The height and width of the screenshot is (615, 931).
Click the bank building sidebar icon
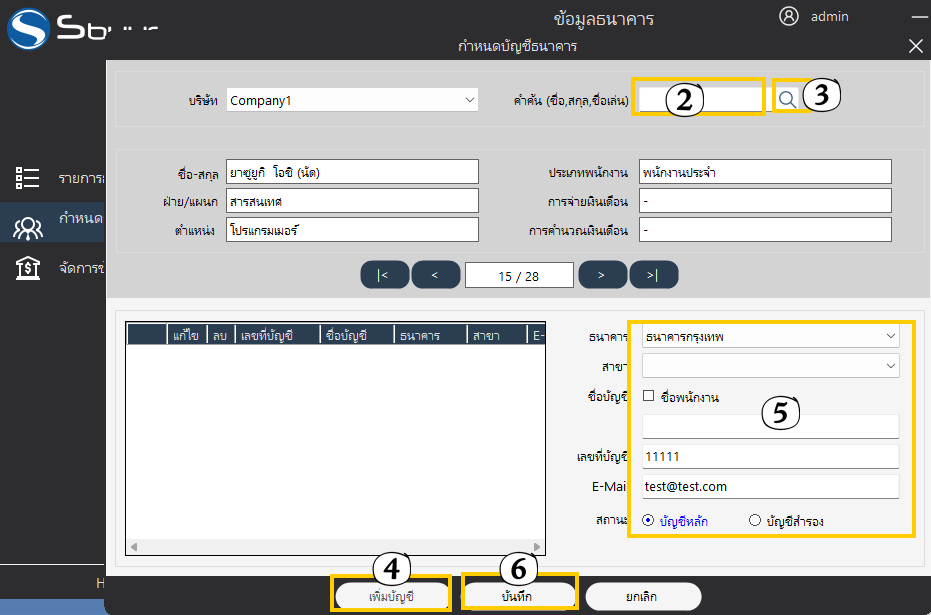27,268
